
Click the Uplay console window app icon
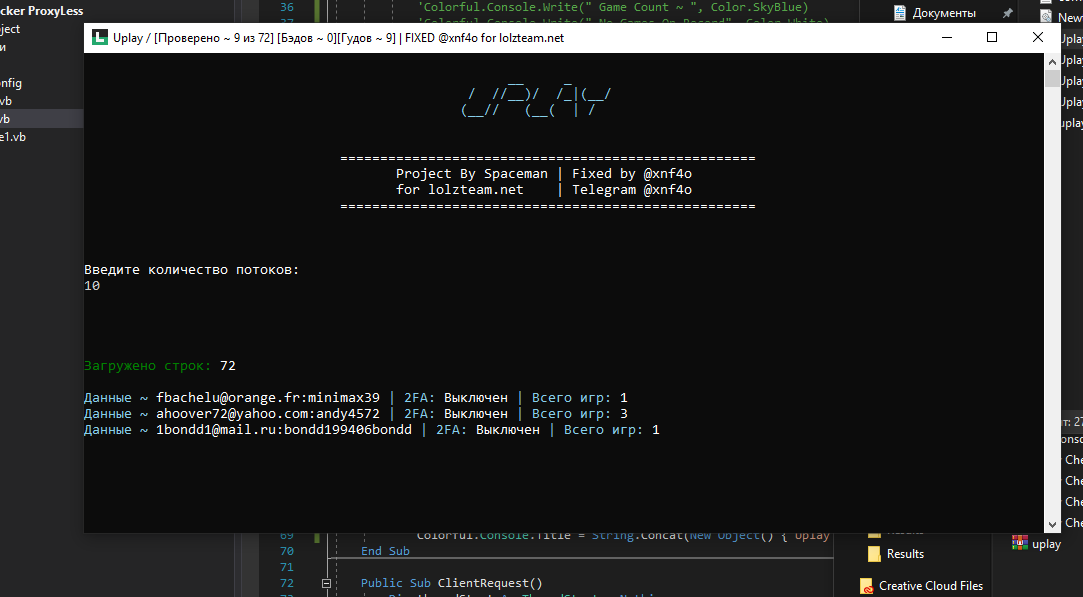pyautogui.click(x=99, y=38)
